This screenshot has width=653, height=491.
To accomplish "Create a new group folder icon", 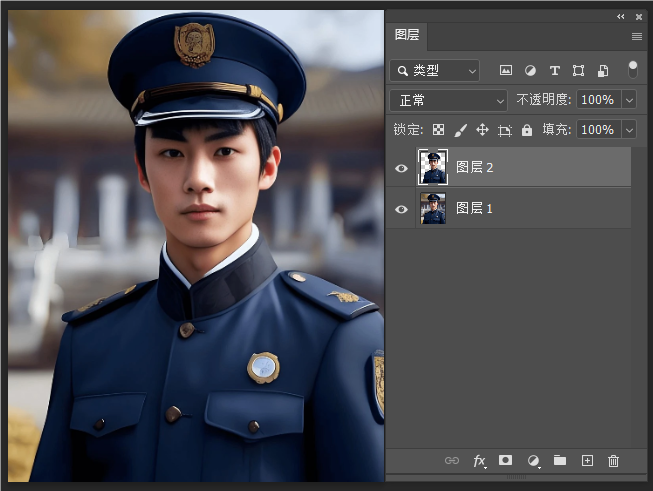I will (560, 460).
